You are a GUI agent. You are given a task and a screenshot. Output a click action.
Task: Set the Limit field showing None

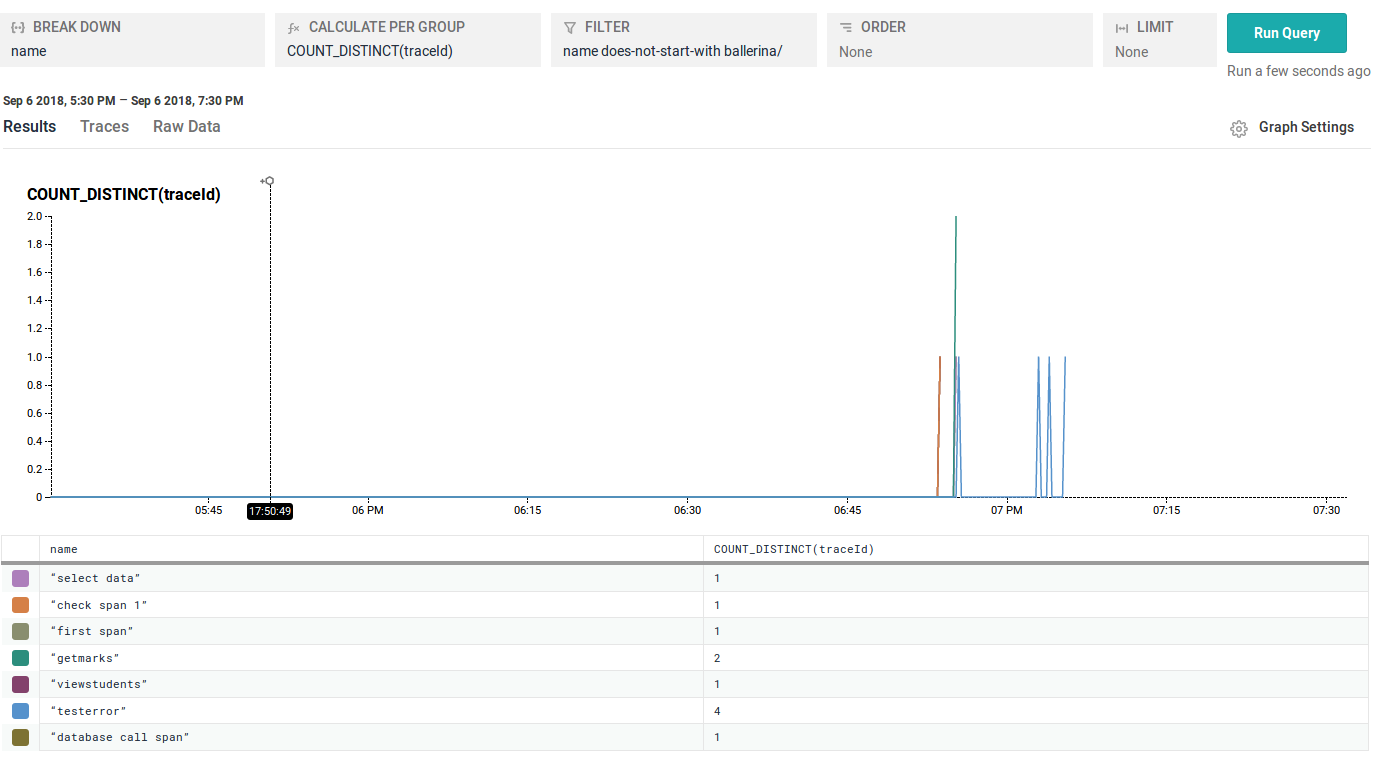pyautogui.click(x=1160, y=40)
